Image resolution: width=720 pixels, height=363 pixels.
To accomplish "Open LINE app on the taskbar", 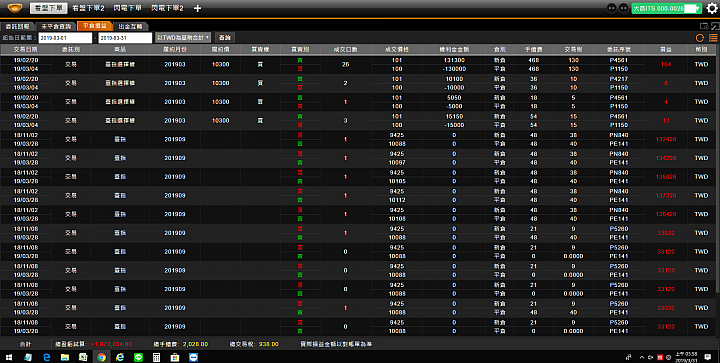I will [138, 357].
